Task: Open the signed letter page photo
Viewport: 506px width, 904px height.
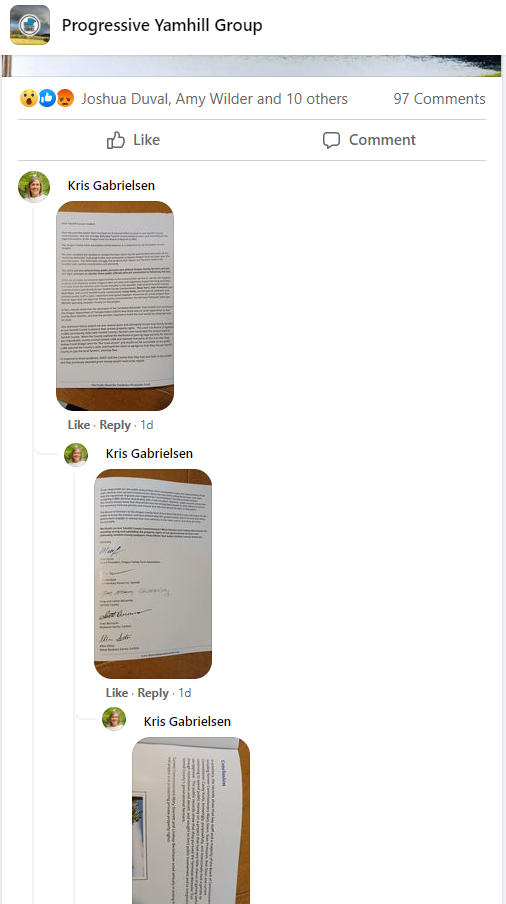Action: 153,574
